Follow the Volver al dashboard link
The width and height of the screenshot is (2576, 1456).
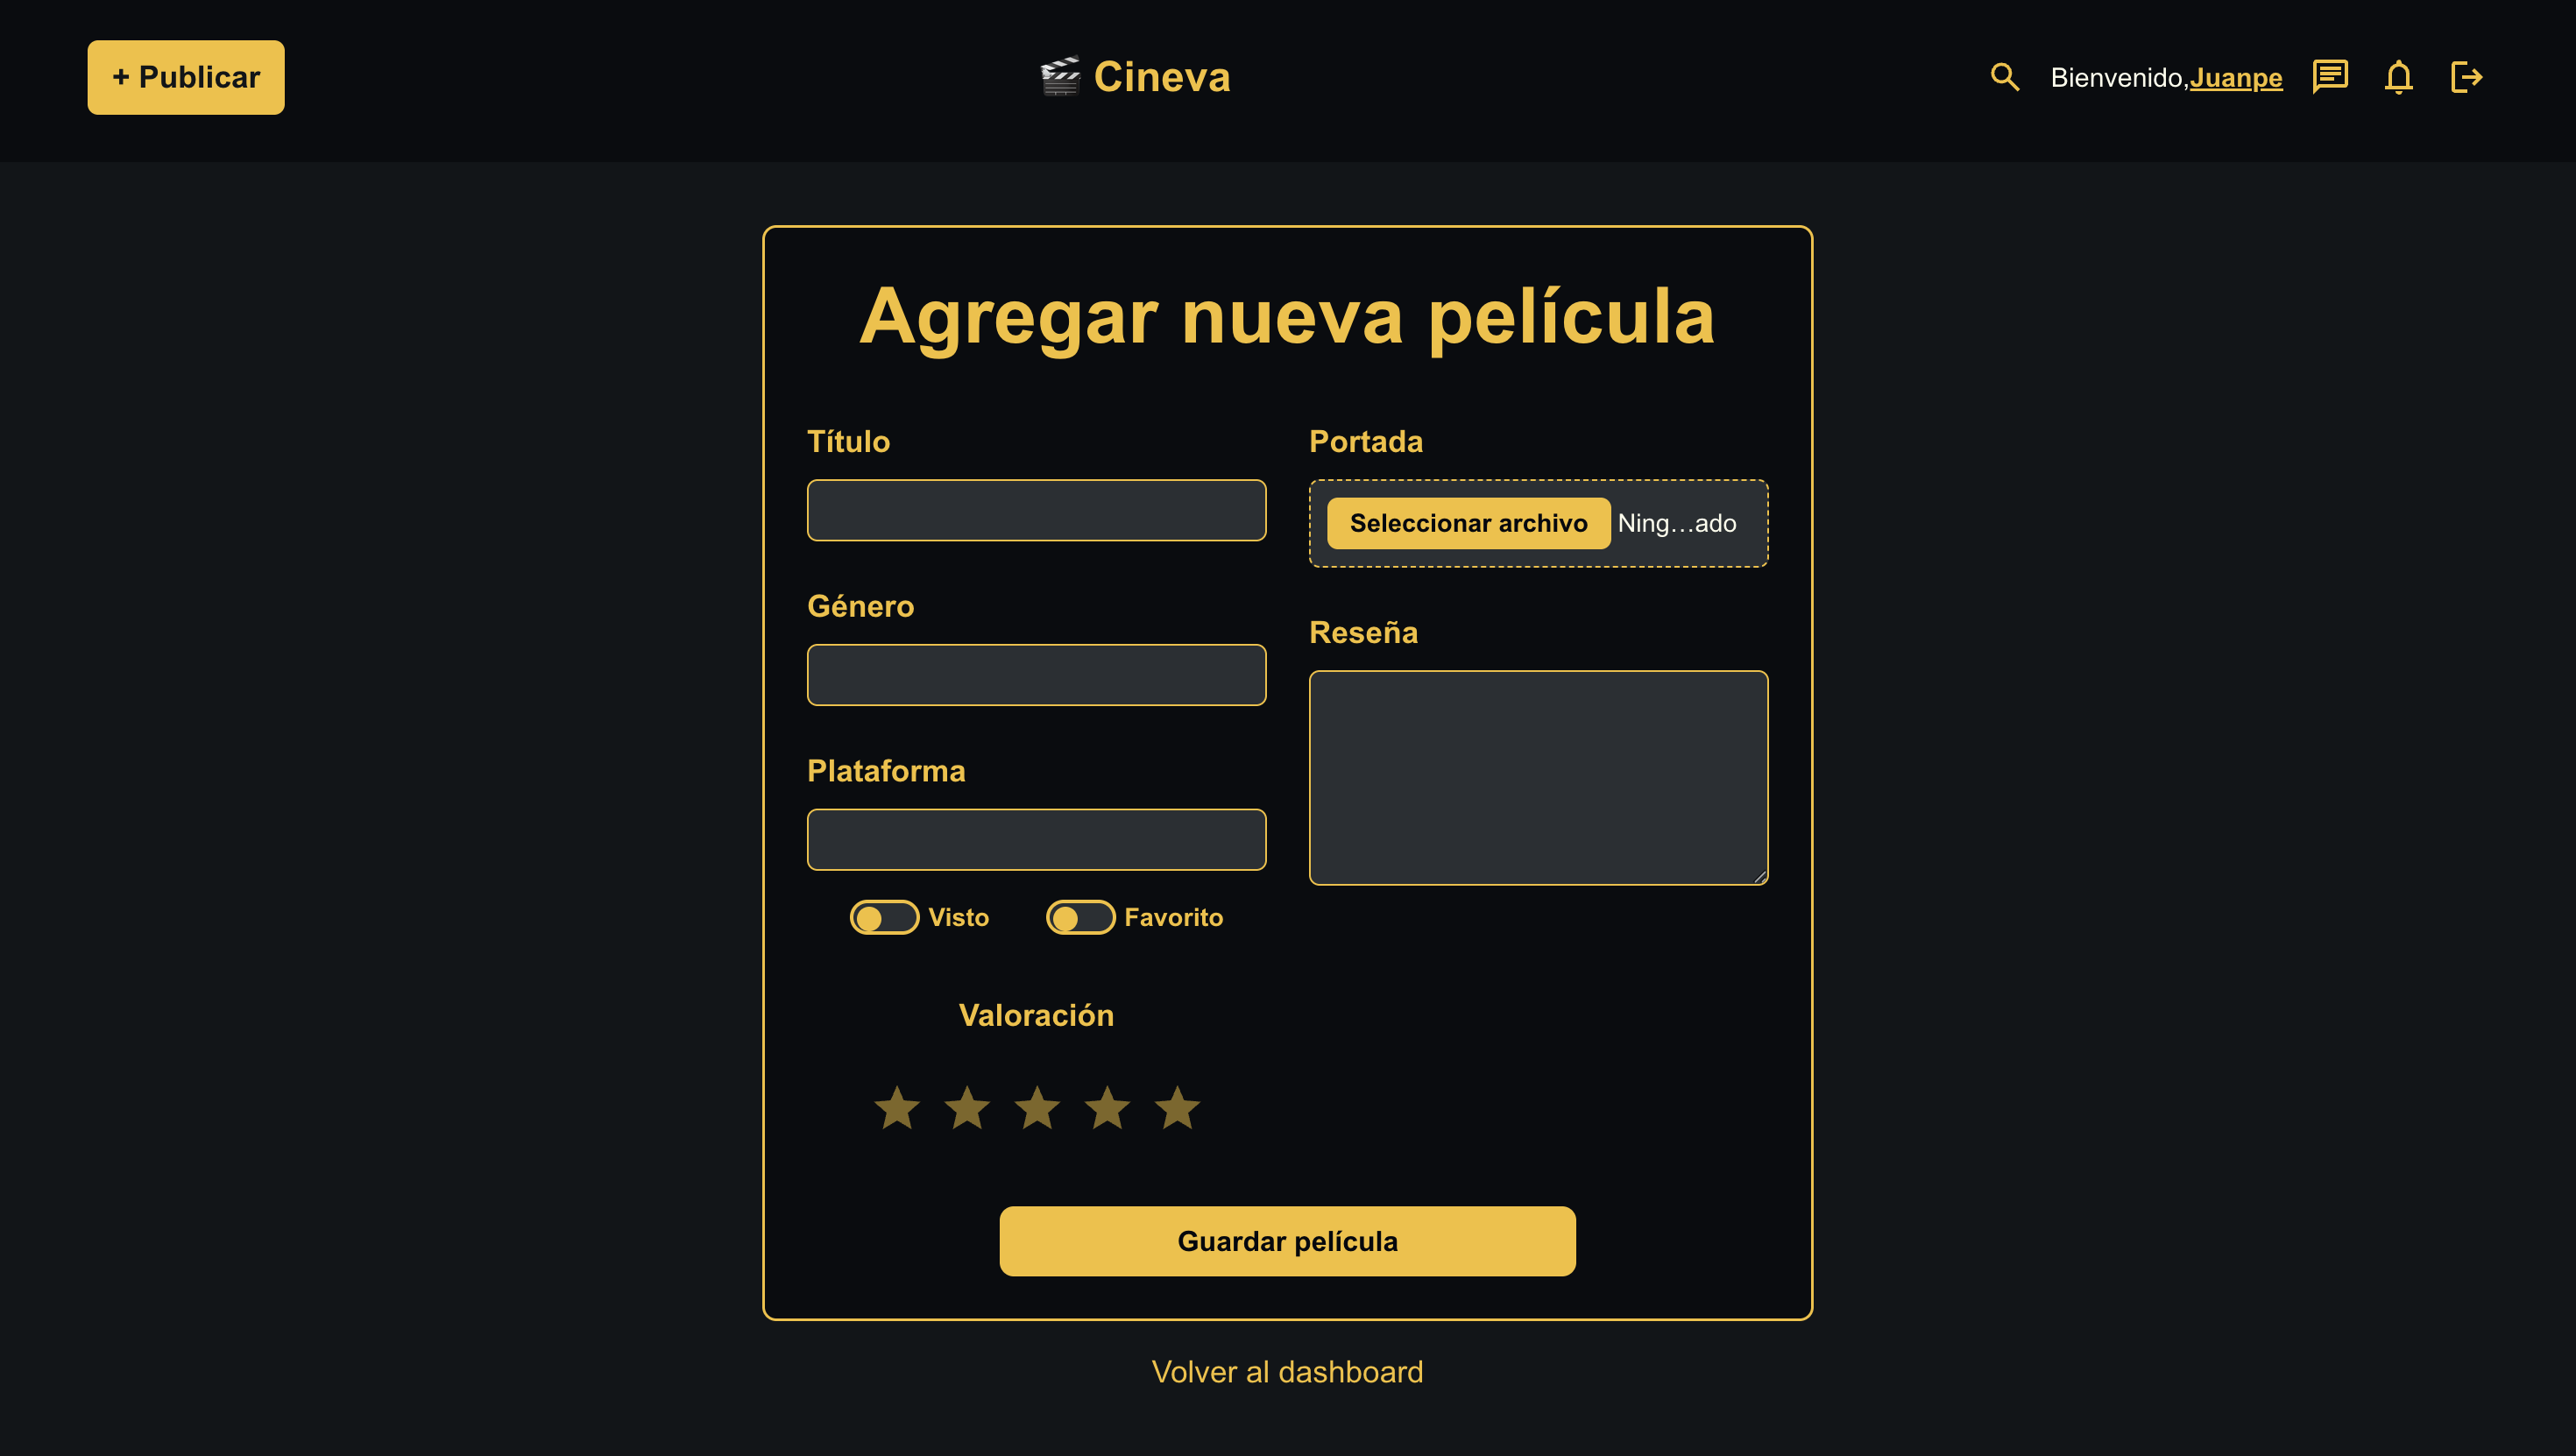[x=1287, y=1372]
